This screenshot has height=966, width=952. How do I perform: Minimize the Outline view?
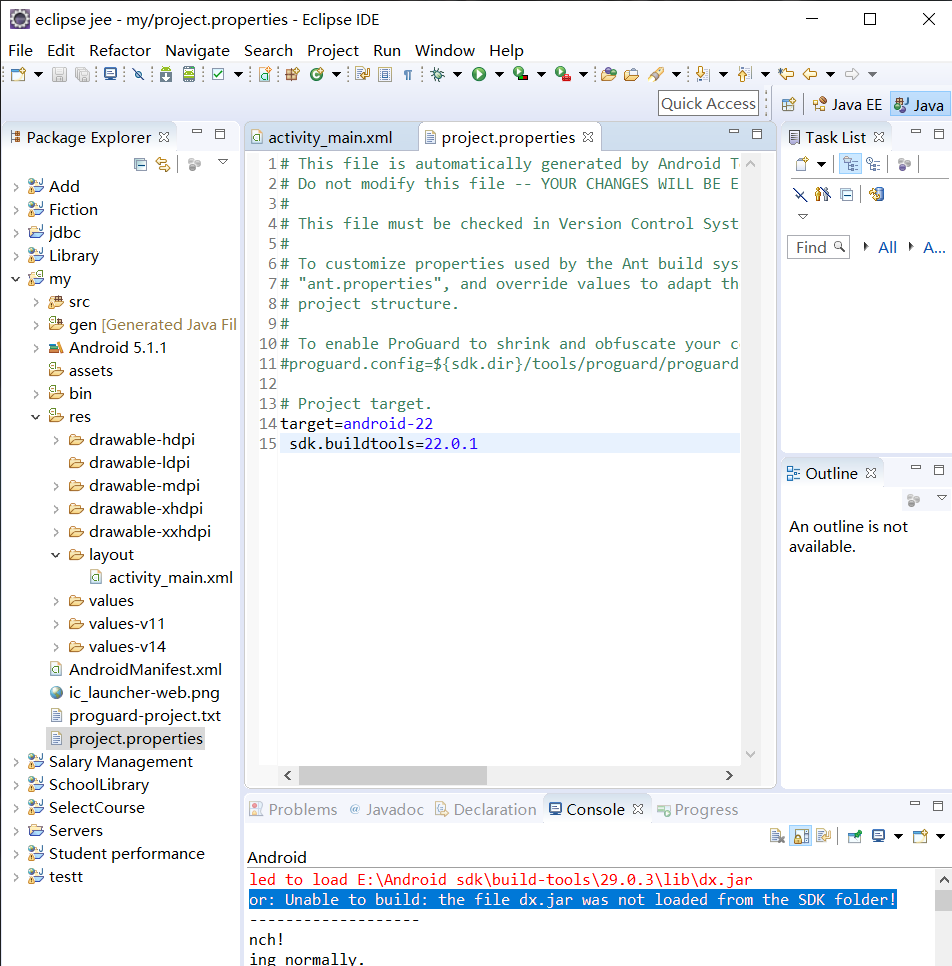point(916,469)
